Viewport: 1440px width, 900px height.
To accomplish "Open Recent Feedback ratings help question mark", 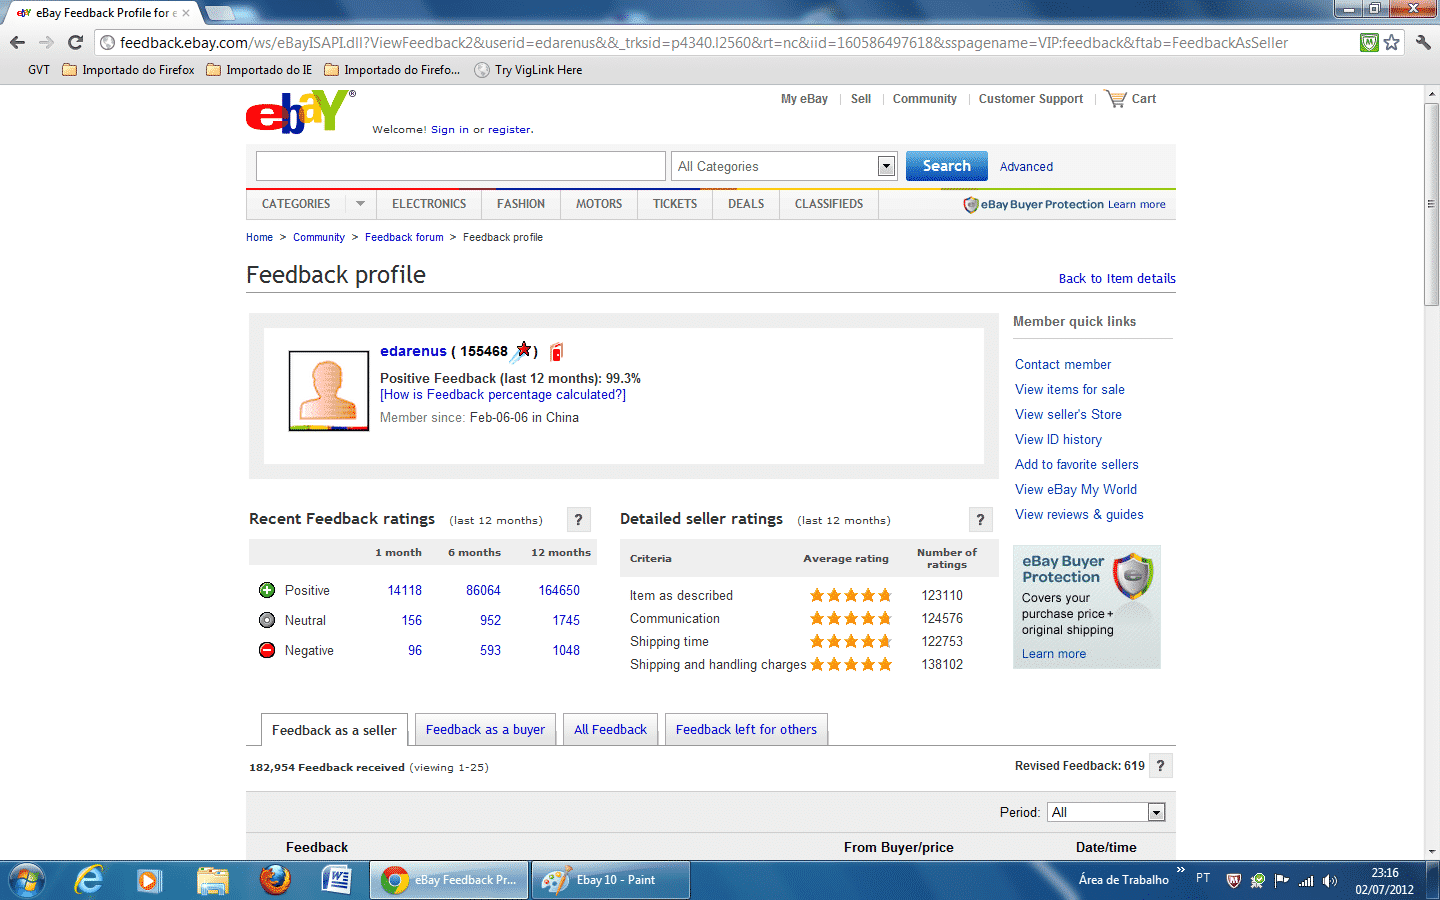I will (578, 520).
